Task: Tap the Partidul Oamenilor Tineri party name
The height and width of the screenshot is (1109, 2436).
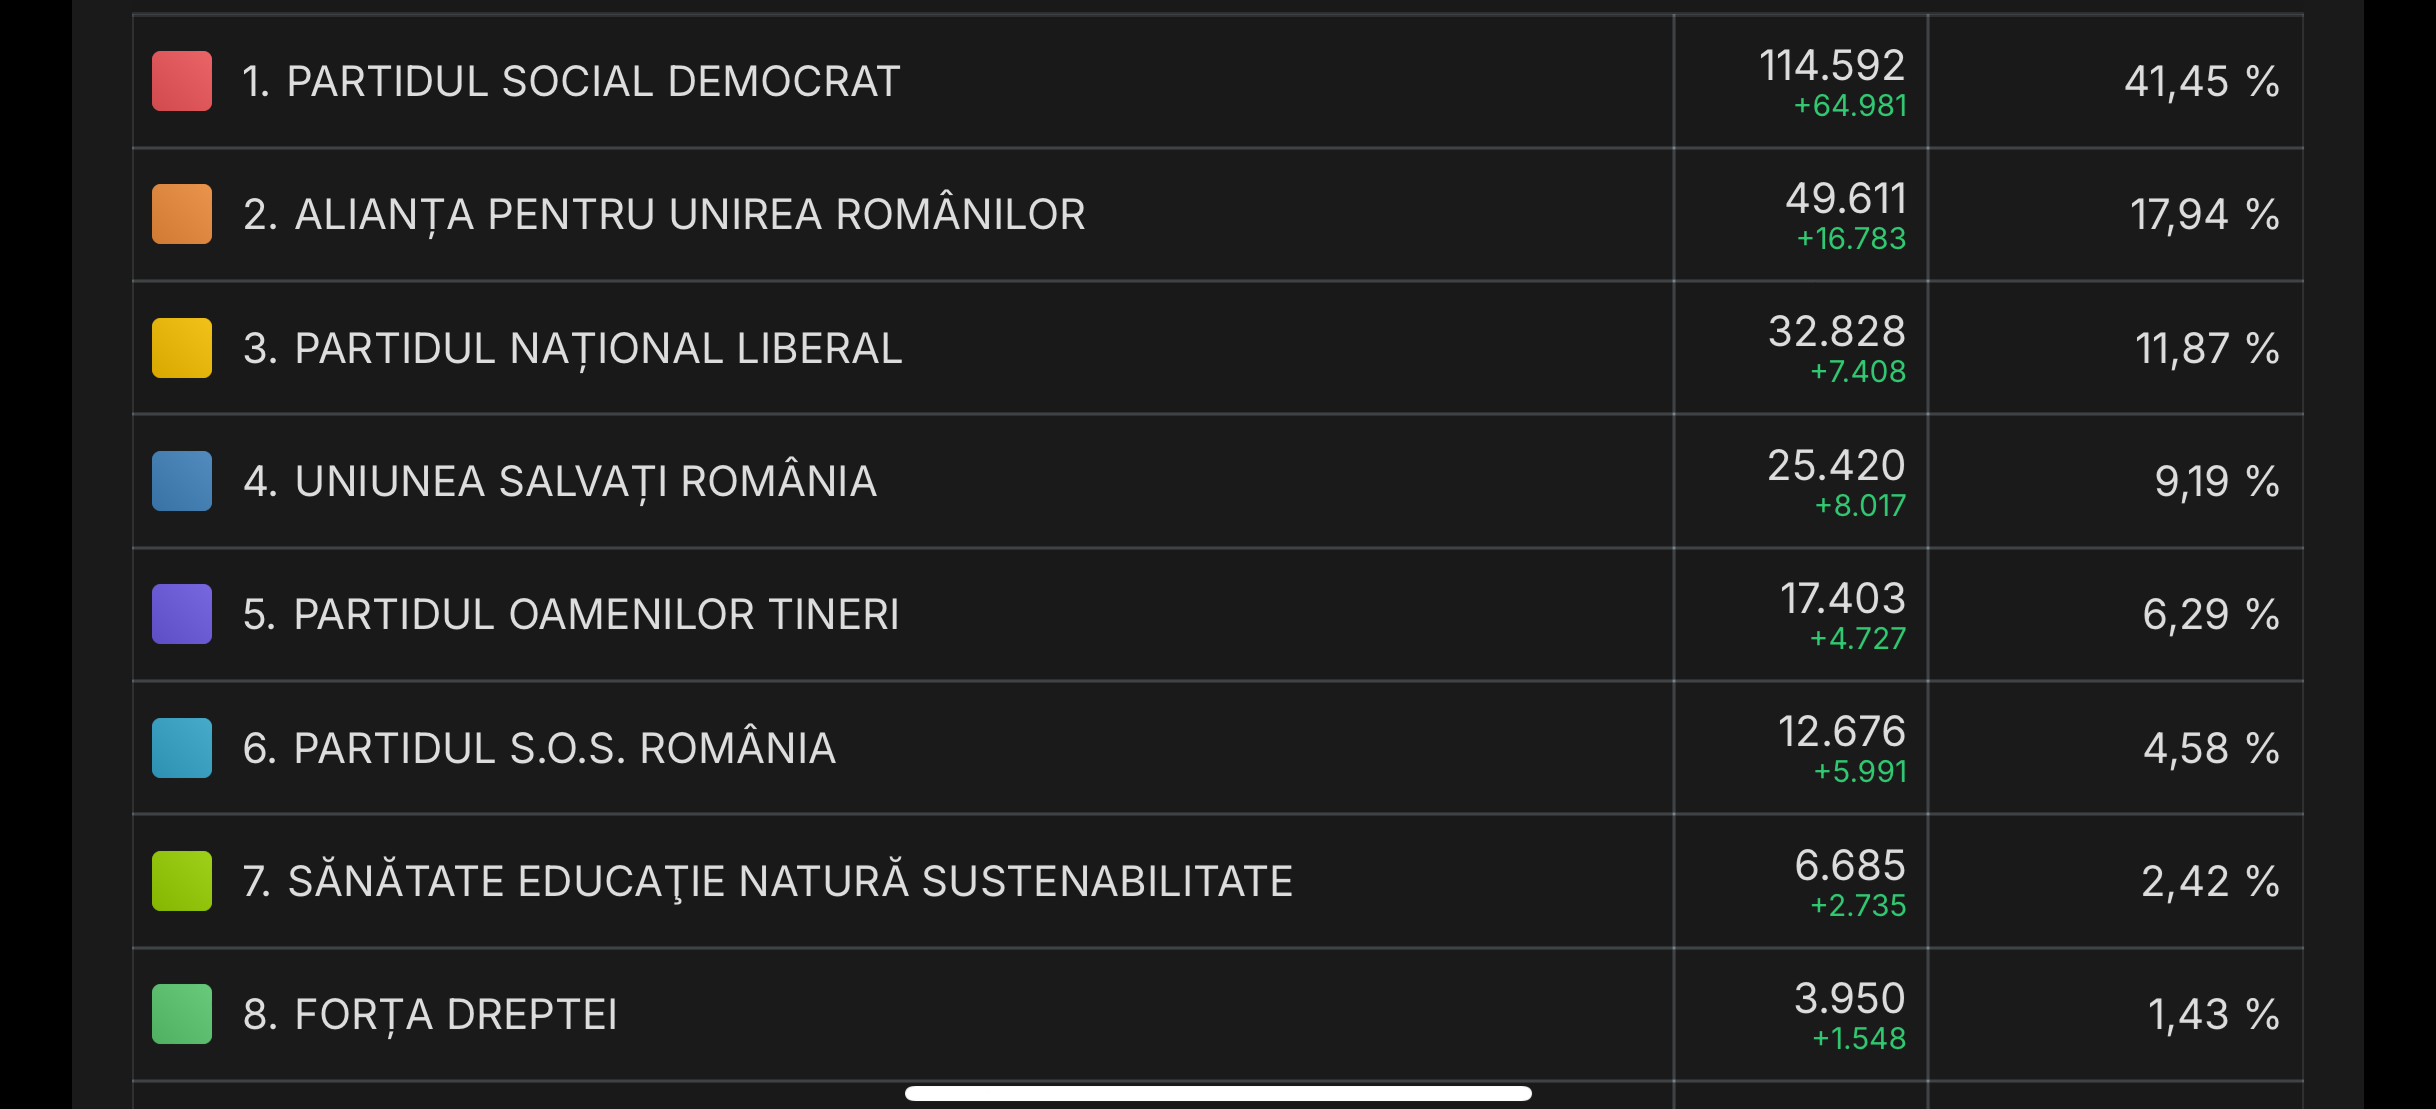Action: (x=571, y=614)
